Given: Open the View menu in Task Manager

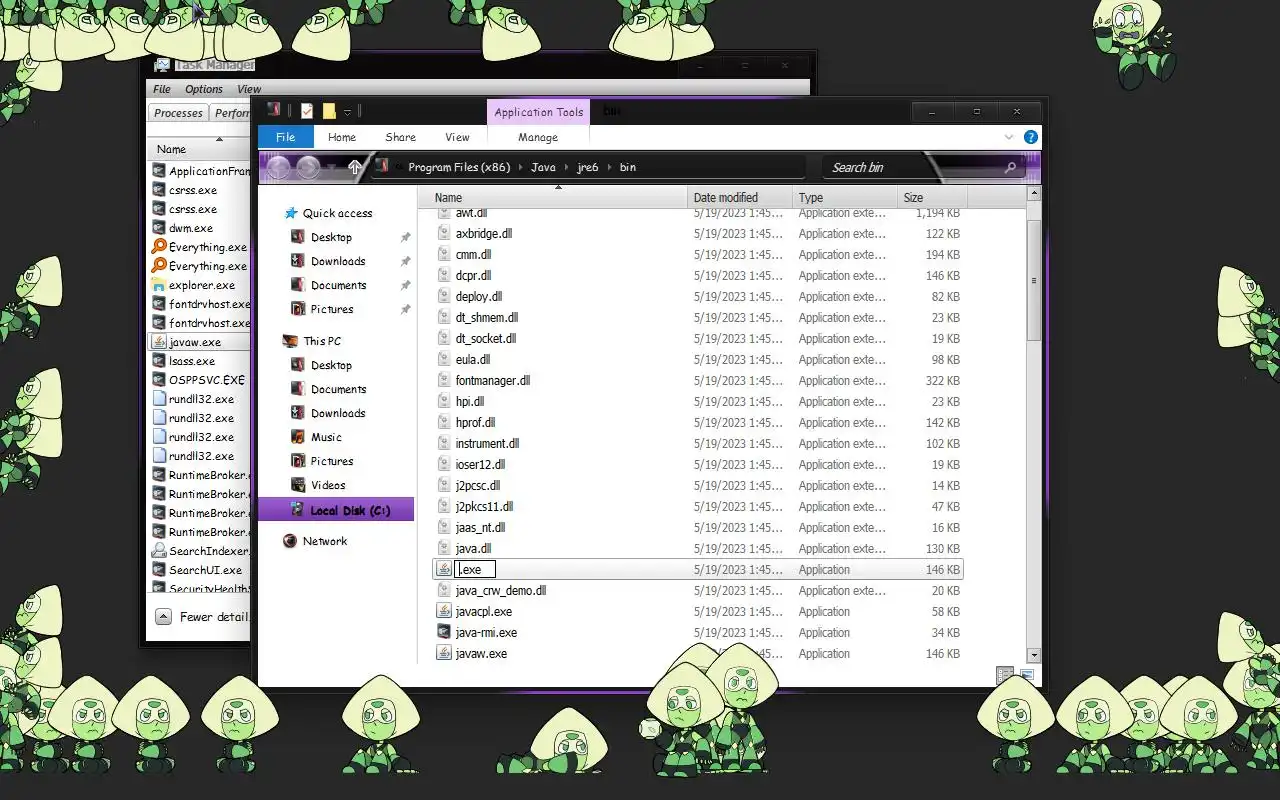Looking at the screenshot, I should pyautogui.click(x=249, y=89).
